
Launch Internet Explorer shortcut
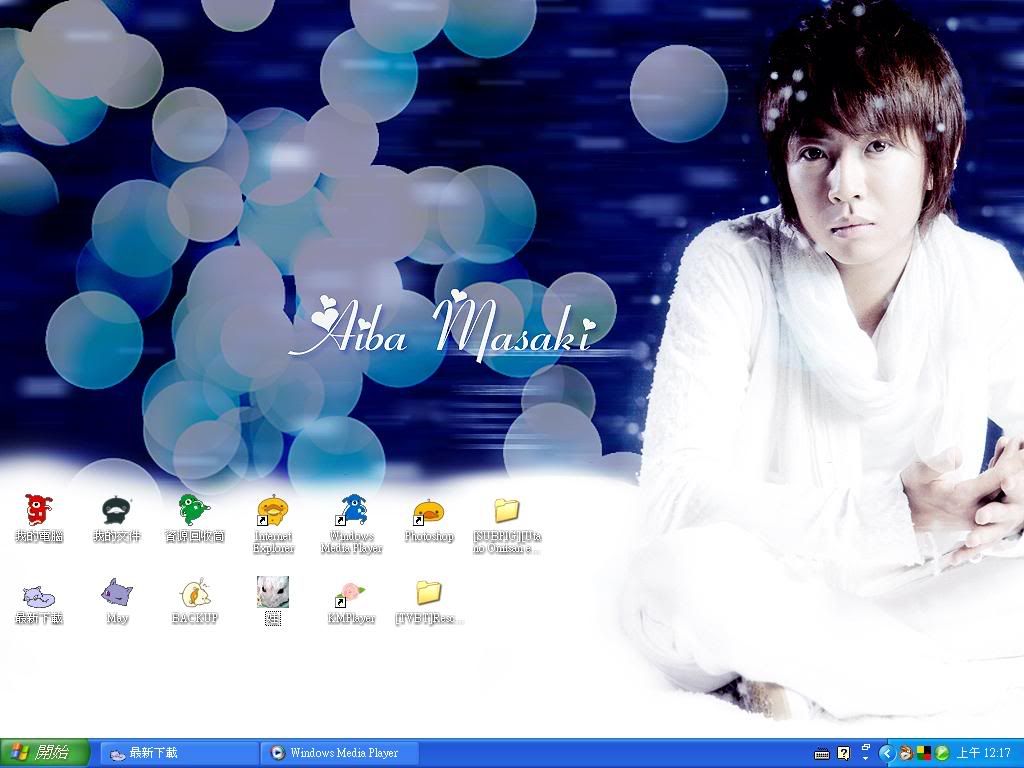click(273, 511)
